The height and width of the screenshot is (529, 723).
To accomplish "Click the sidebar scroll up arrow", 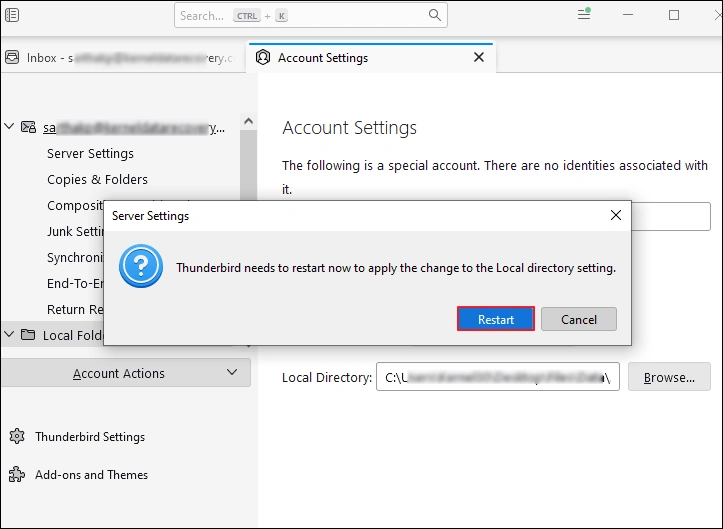I will click(249, 121).
